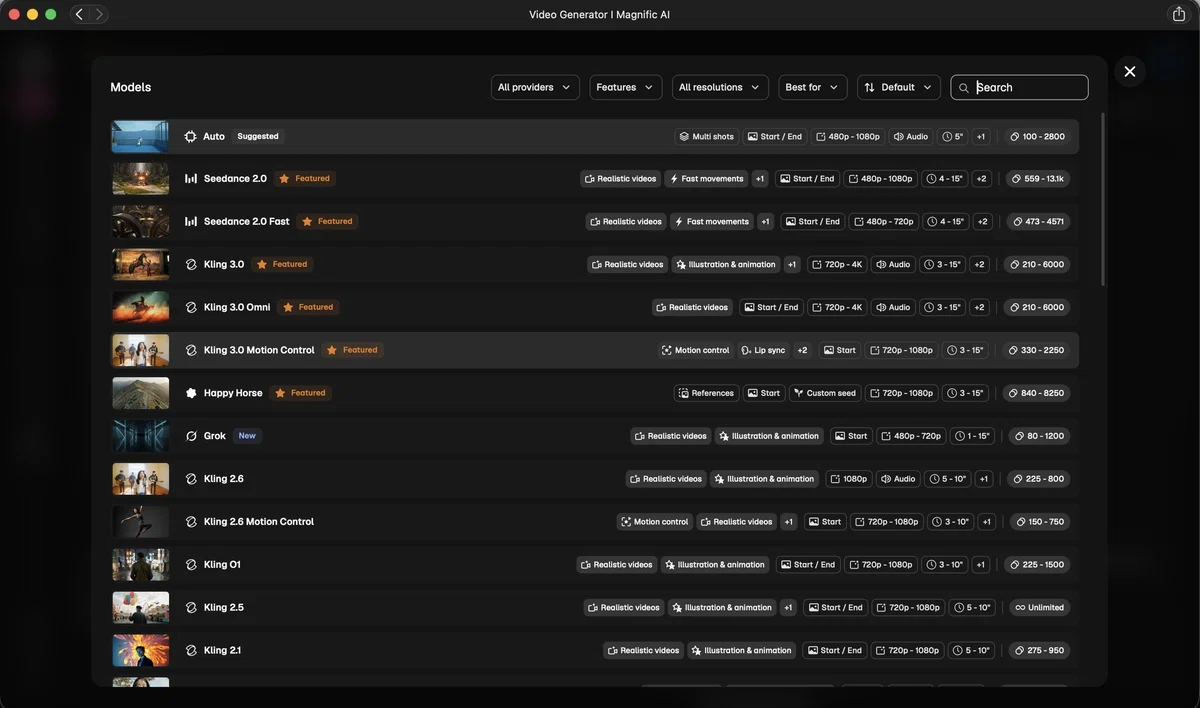
Task: Click the Audio tag on Kling 3.0 row
Action: 892,265
